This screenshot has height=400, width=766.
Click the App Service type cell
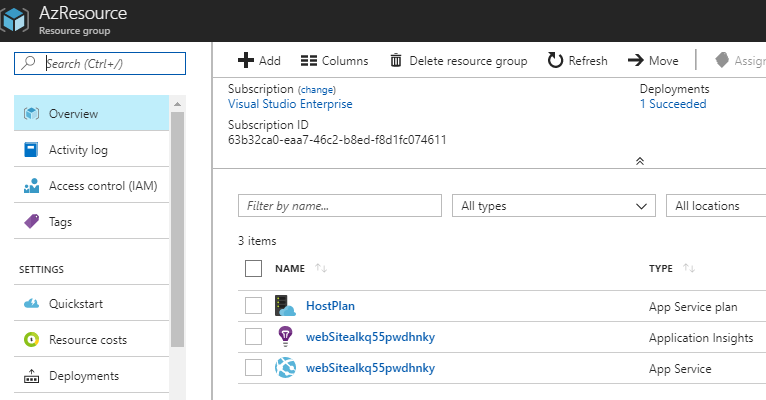(x=680, y=369)
